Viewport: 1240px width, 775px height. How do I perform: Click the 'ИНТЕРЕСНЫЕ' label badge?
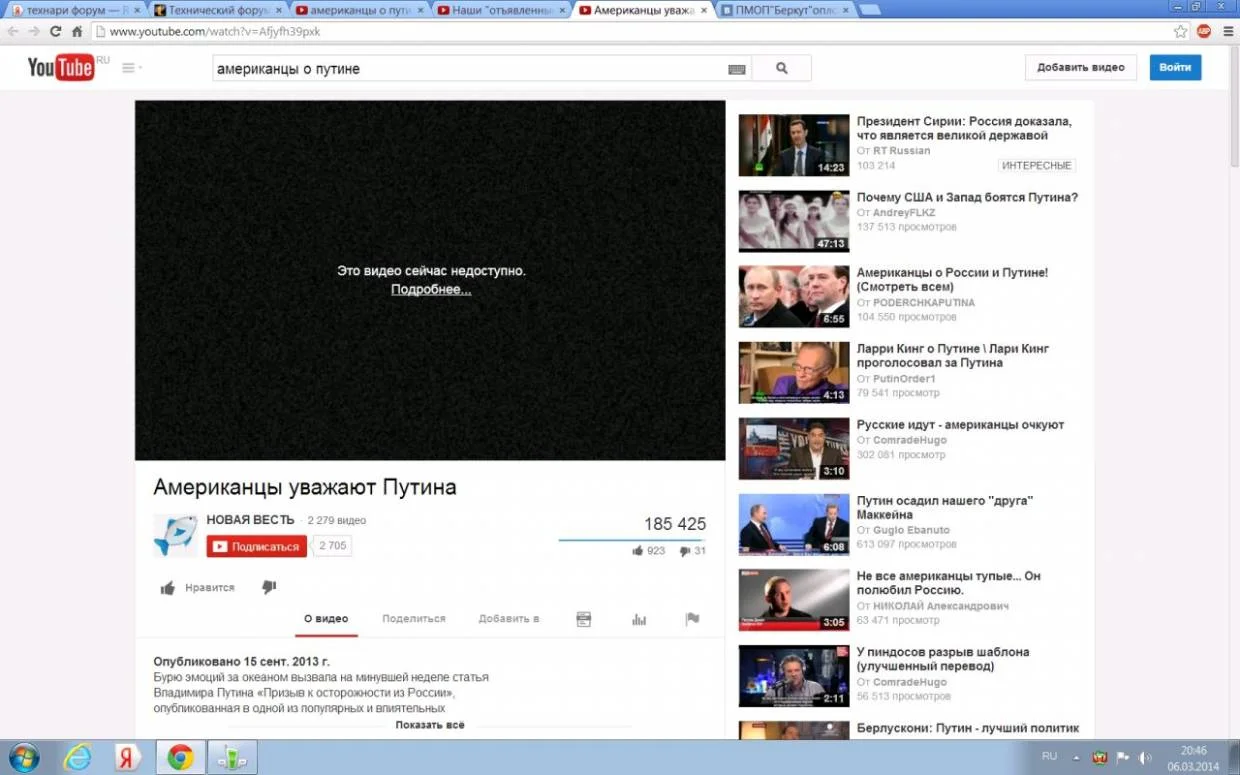coord(1037,165)
